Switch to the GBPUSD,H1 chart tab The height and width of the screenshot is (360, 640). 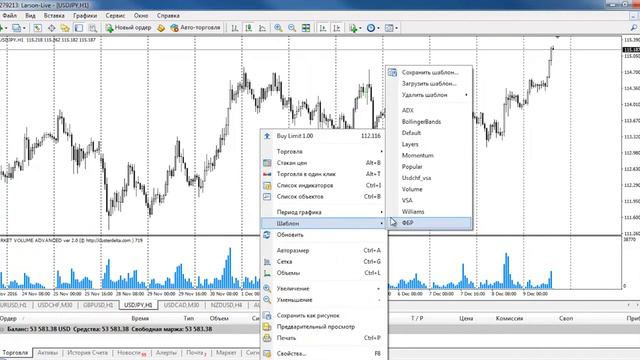click(x=98, y=305)
